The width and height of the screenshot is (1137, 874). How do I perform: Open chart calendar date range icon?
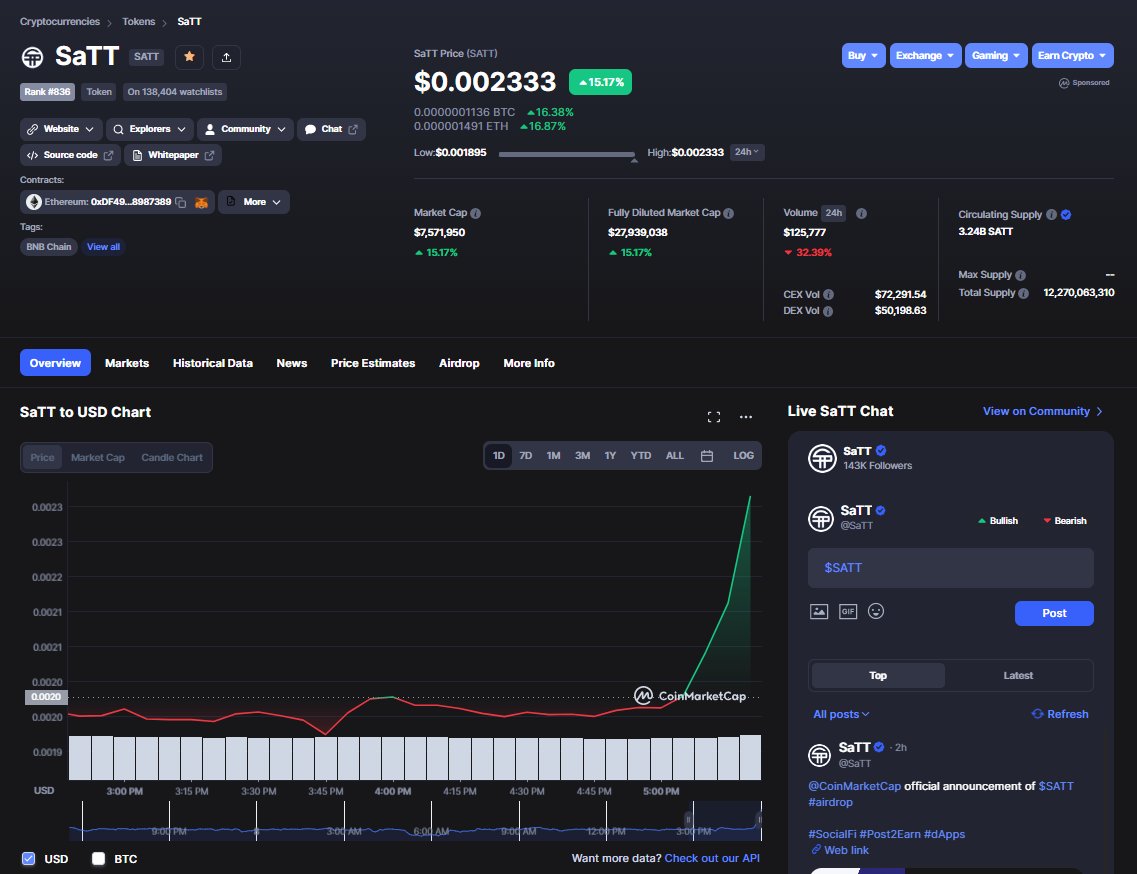point(707,455)
